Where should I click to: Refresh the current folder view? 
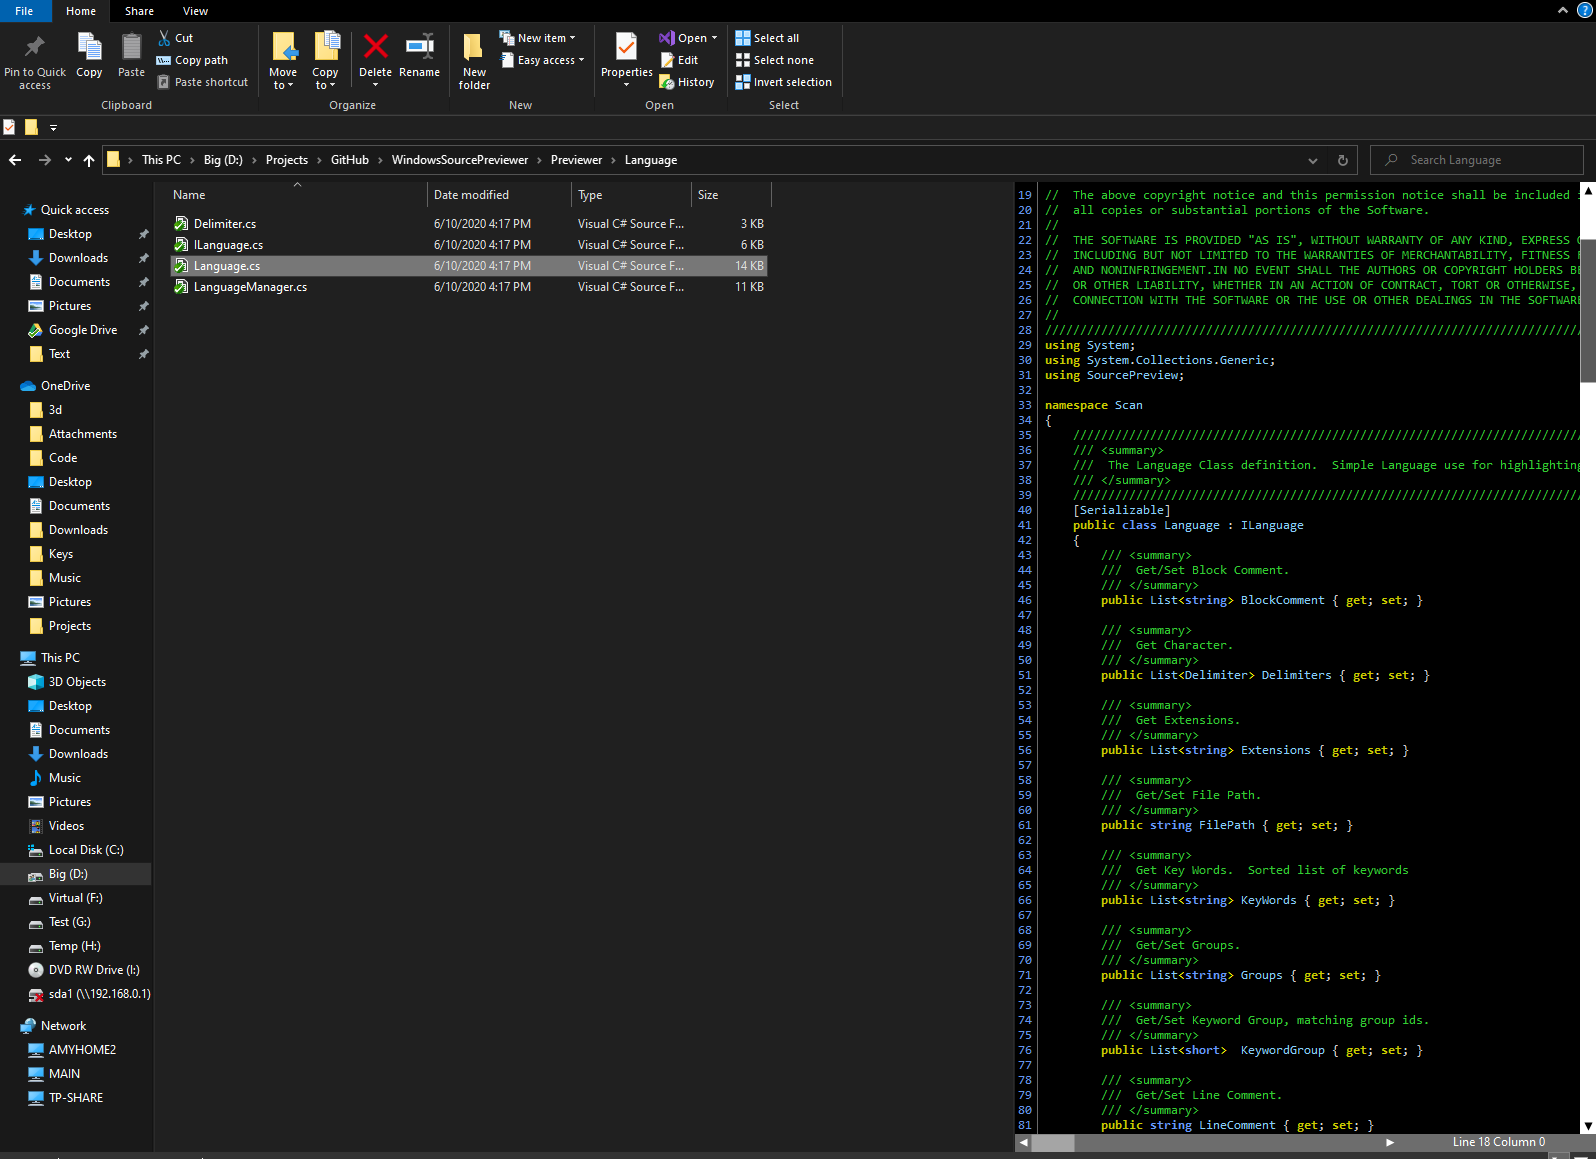point(1342,160)
